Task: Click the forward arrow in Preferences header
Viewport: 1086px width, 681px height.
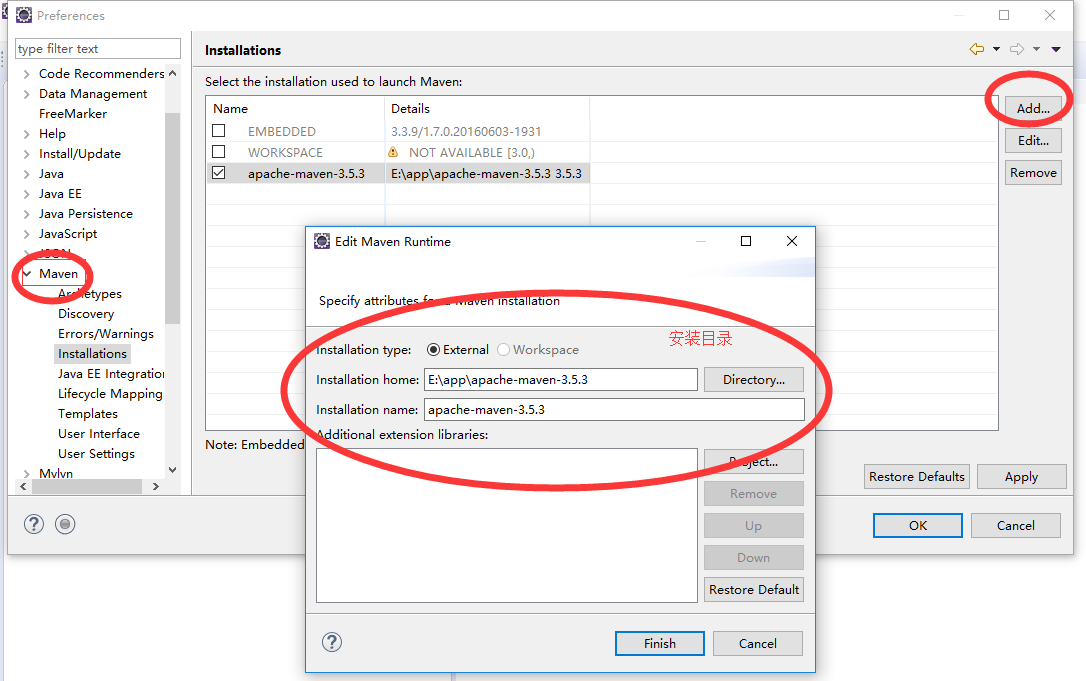Action: (x=1017, y=49)
